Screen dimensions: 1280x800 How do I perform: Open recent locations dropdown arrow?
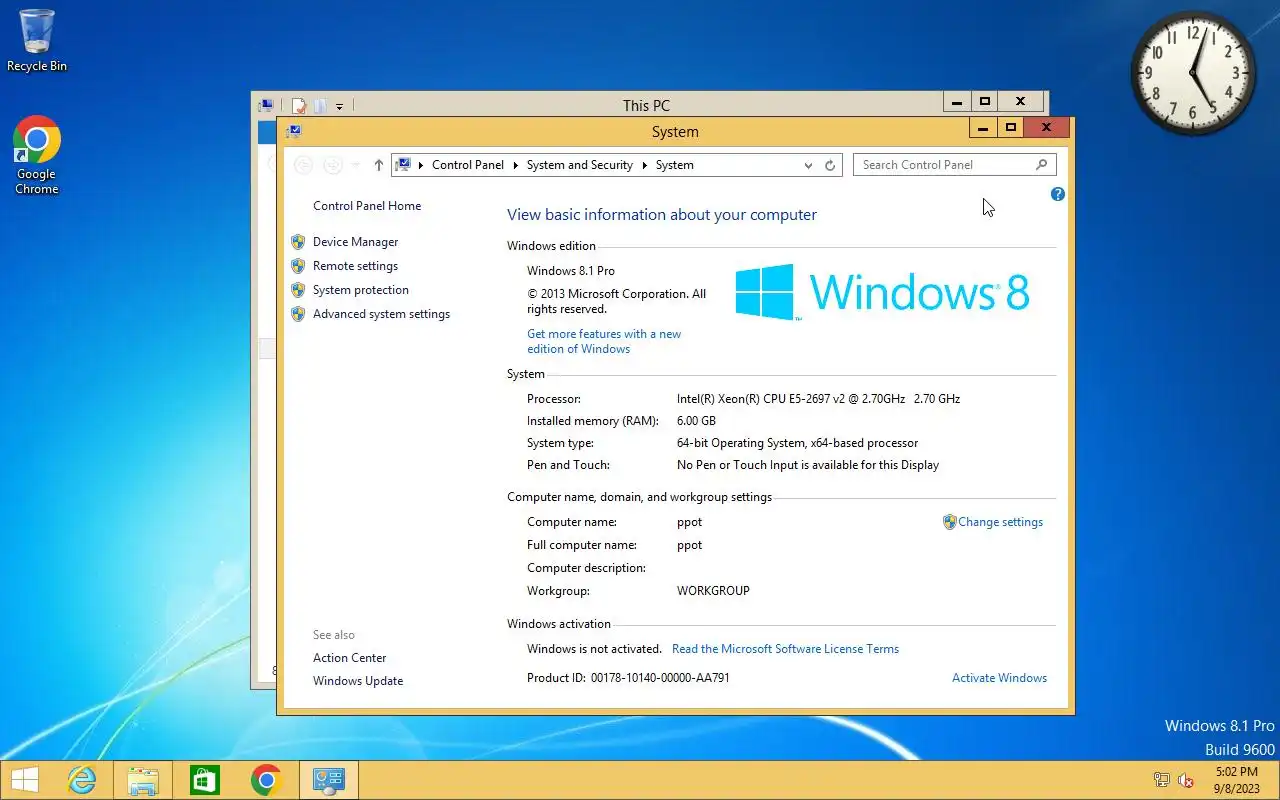pos(356,165)
